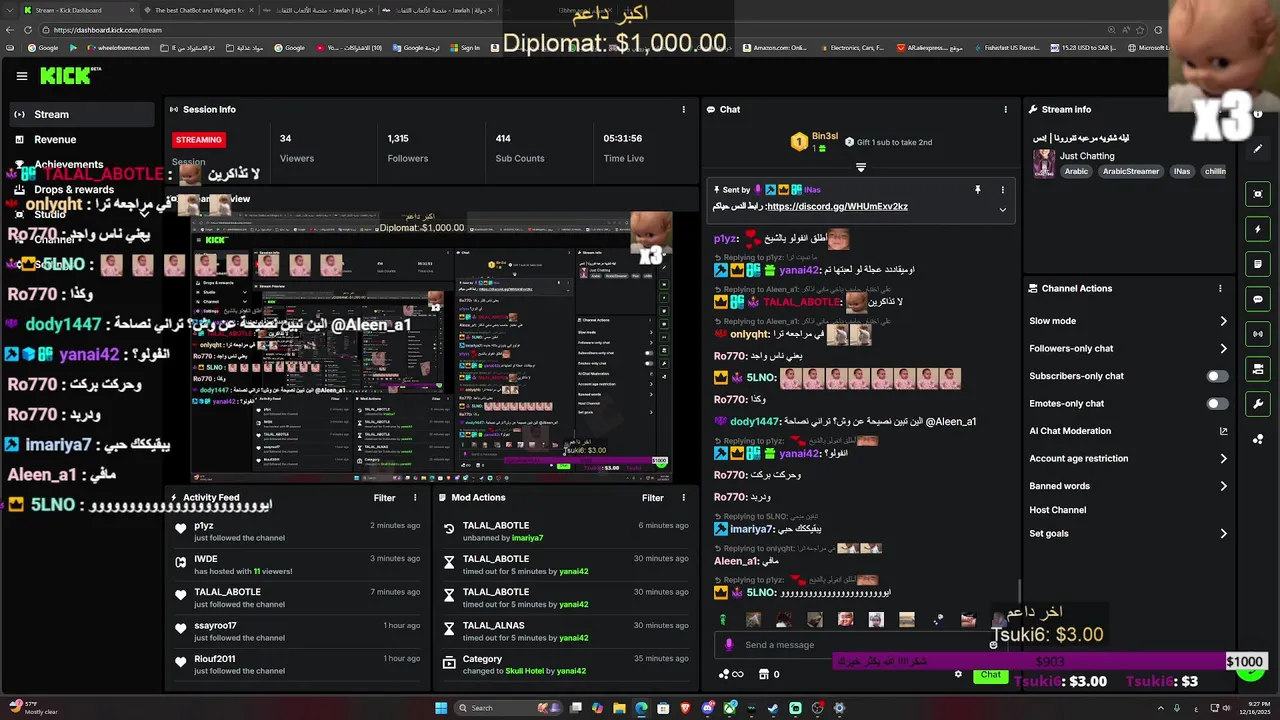Click the green Chat send button
The width and height of the screenshot is (1280, 720).
tap(990, 674)
